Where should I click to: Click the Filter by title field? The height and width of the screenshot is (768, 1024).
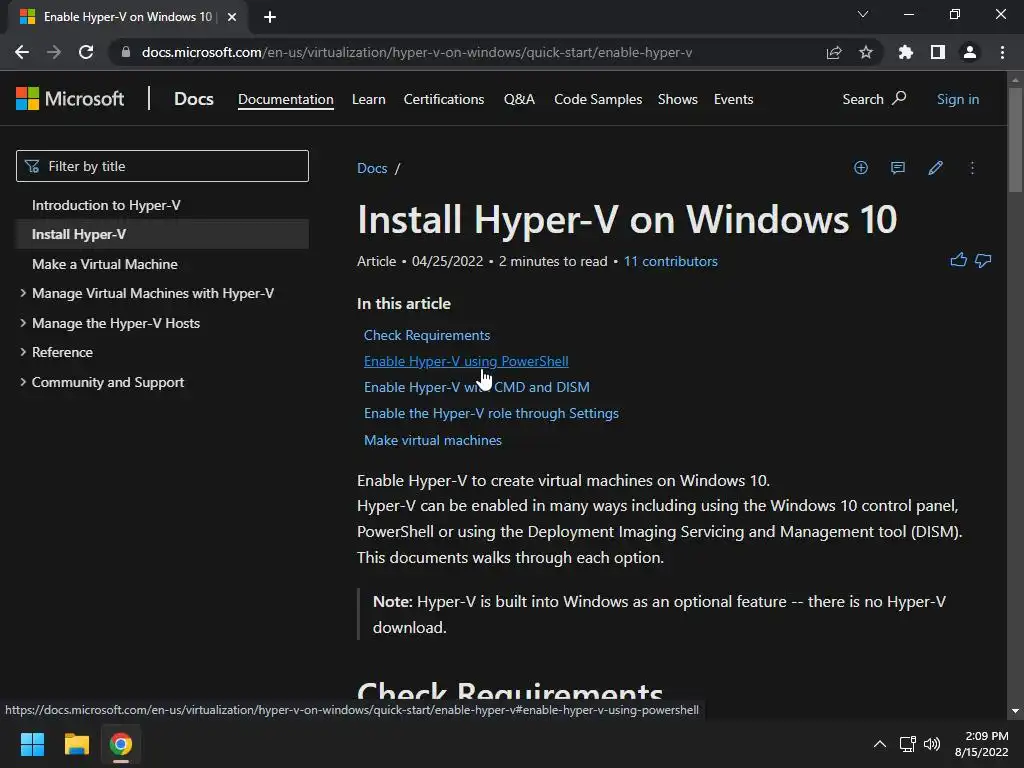coord(162,166)
